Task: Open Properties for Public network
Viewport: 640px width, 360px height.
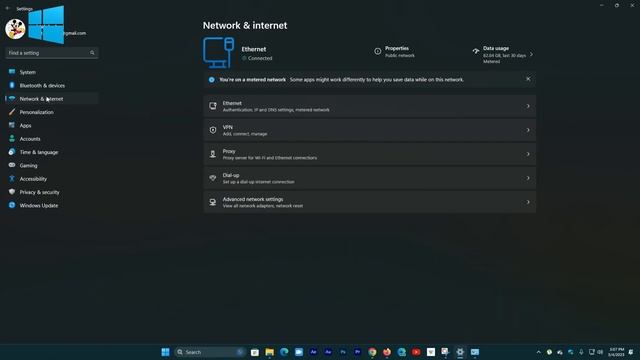Action: 394,51
